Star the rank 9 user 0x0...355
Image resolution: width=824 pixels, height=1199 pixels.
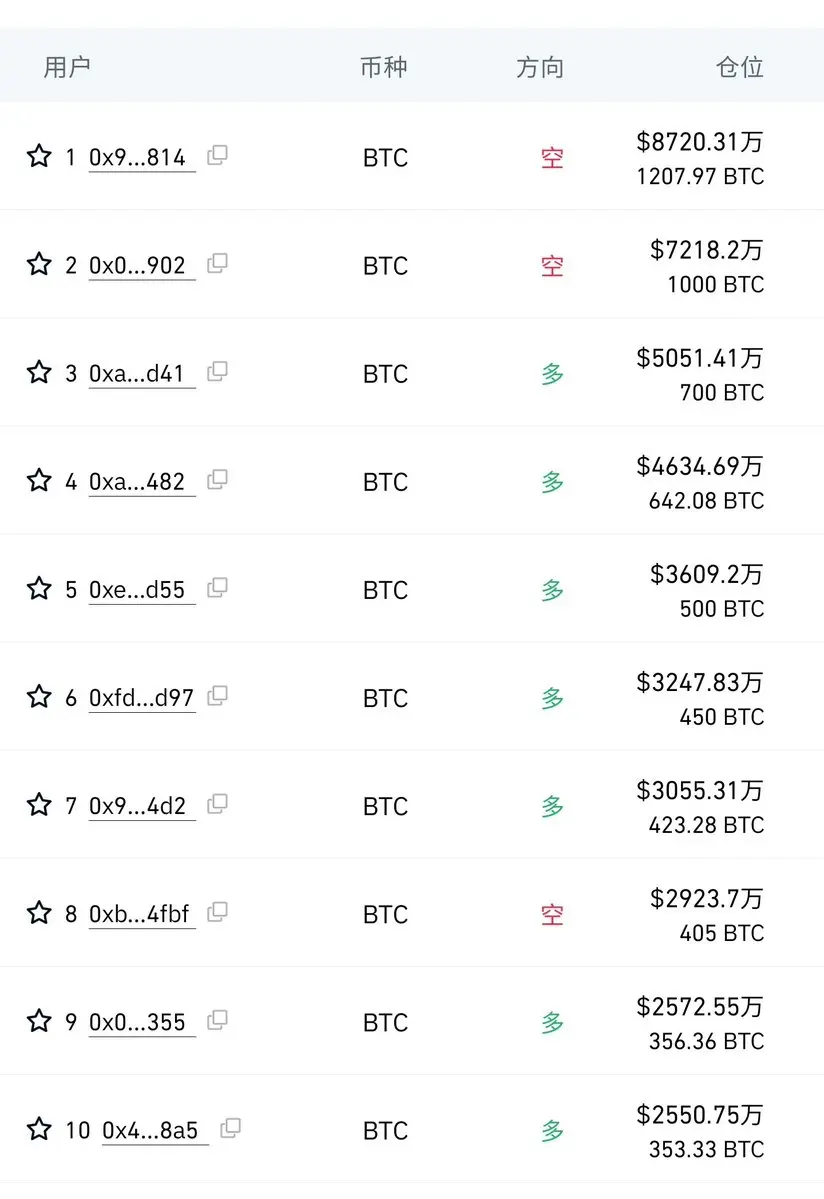[x=39, y=1021]
